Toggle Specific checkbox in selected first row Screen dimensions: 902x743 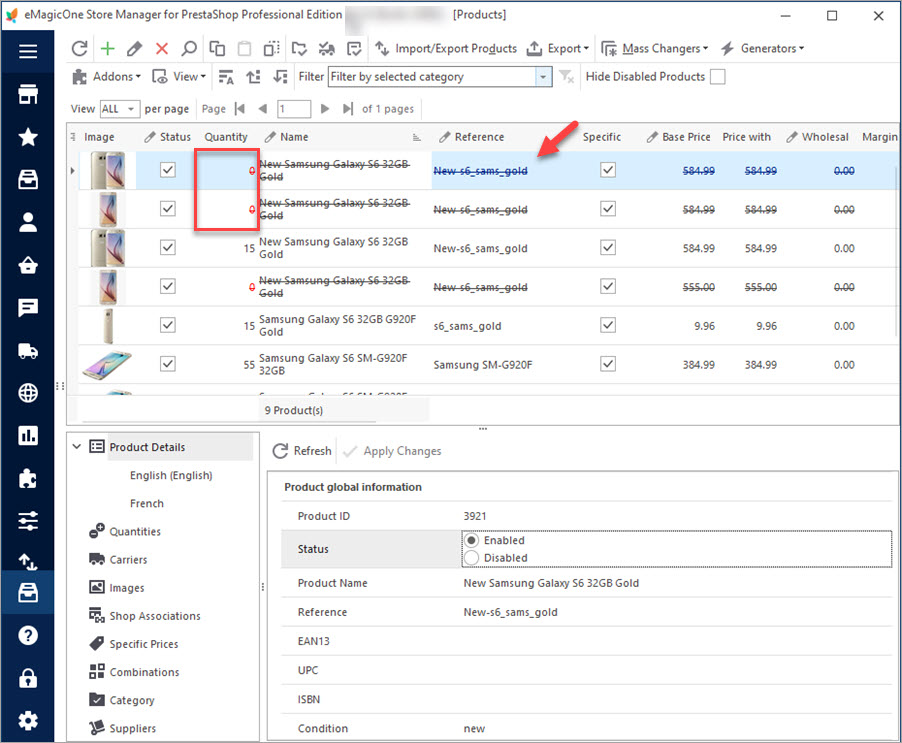(x=607, y=170)
